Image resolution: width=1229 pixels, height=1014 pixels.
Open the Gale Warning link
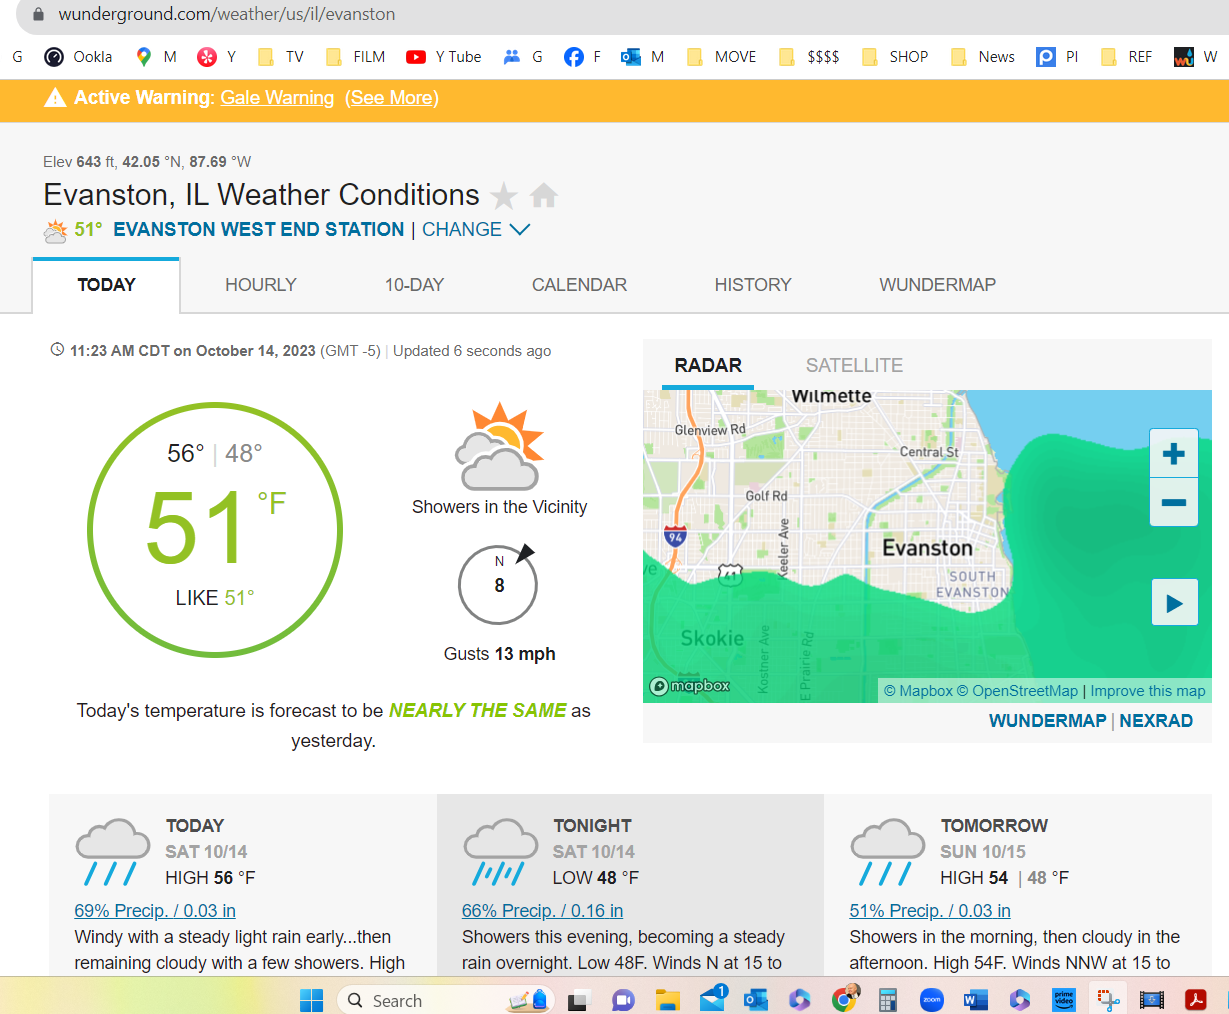coord(277,98)
